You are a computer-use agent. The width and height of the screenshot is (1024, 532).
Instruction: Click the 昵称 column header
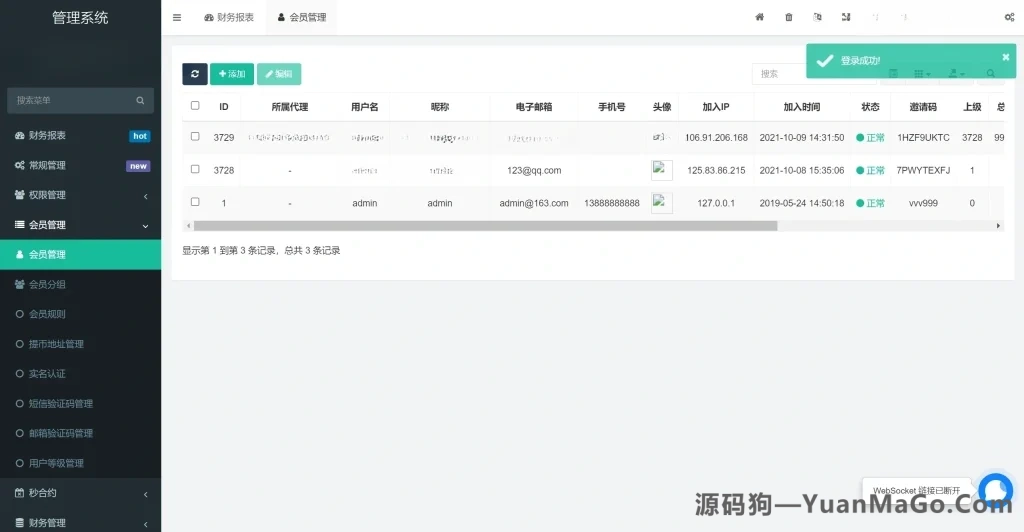coord(440,107)
